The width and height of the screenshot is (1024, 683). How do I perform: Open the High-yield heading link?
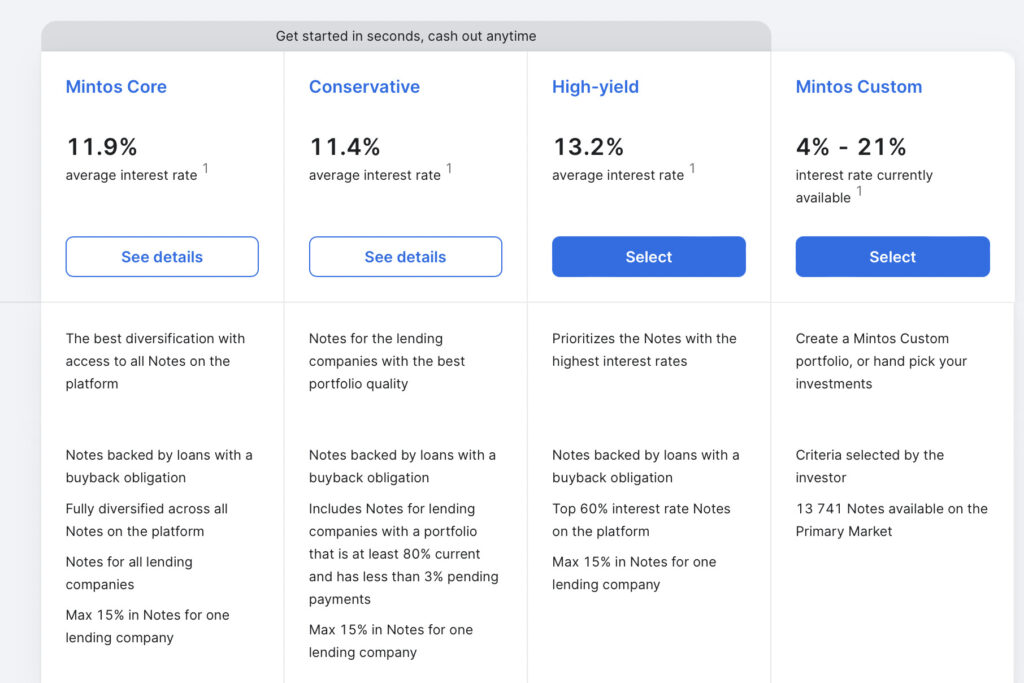[596, 87]
